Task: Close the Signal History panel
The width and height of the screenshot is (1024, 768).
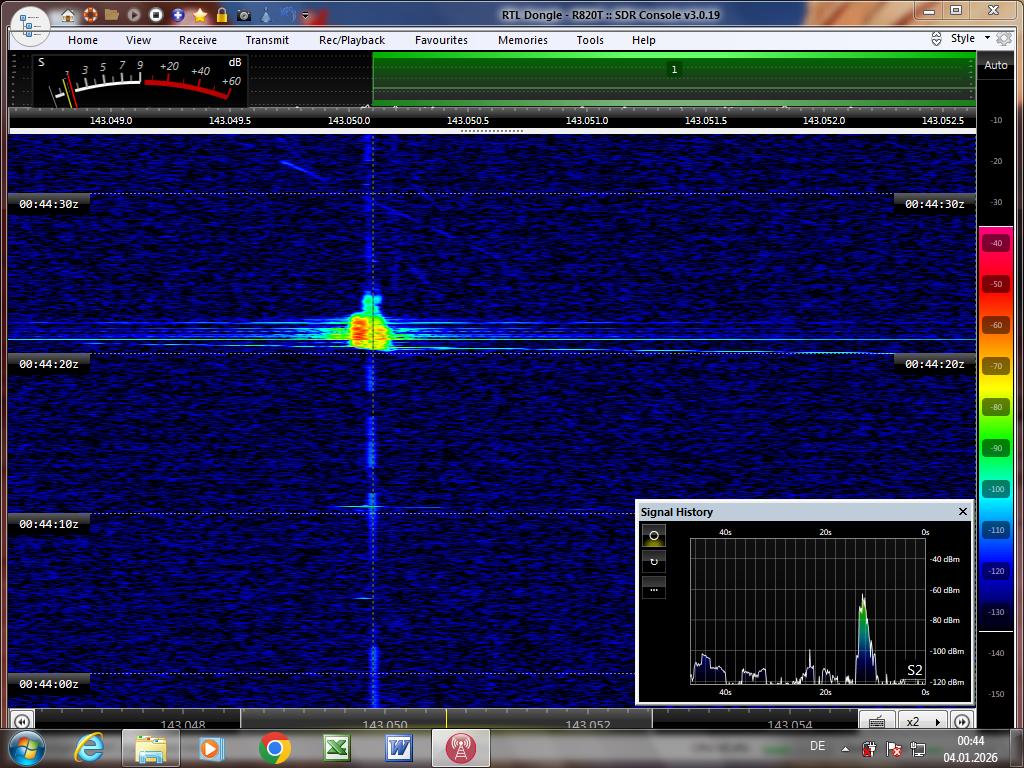Action: (x=963, y=511)
